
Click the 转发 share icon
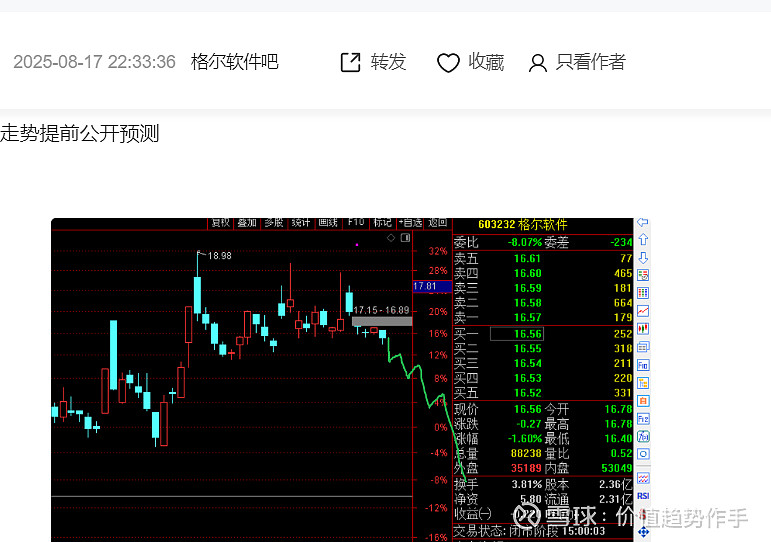click(x=351, y=62)
